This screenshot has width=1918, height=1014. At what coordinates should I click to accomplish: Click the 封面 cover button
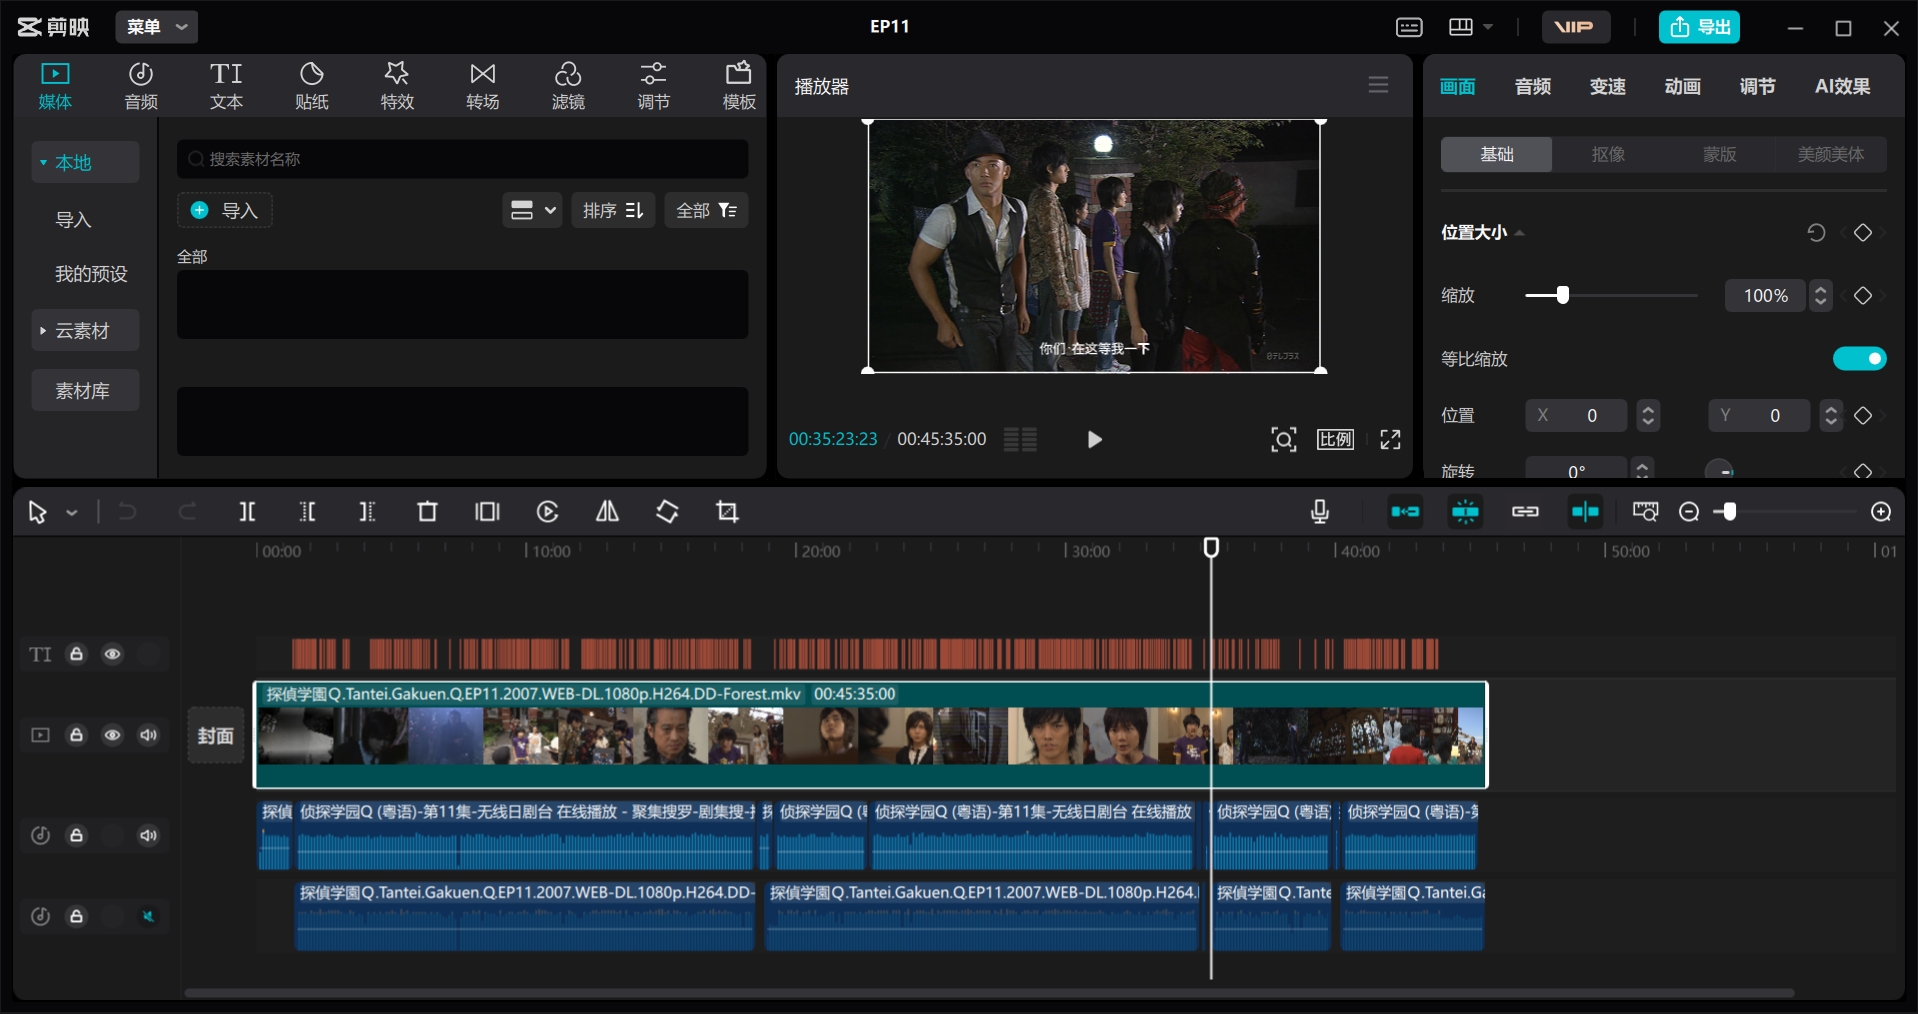pos(216,736)
